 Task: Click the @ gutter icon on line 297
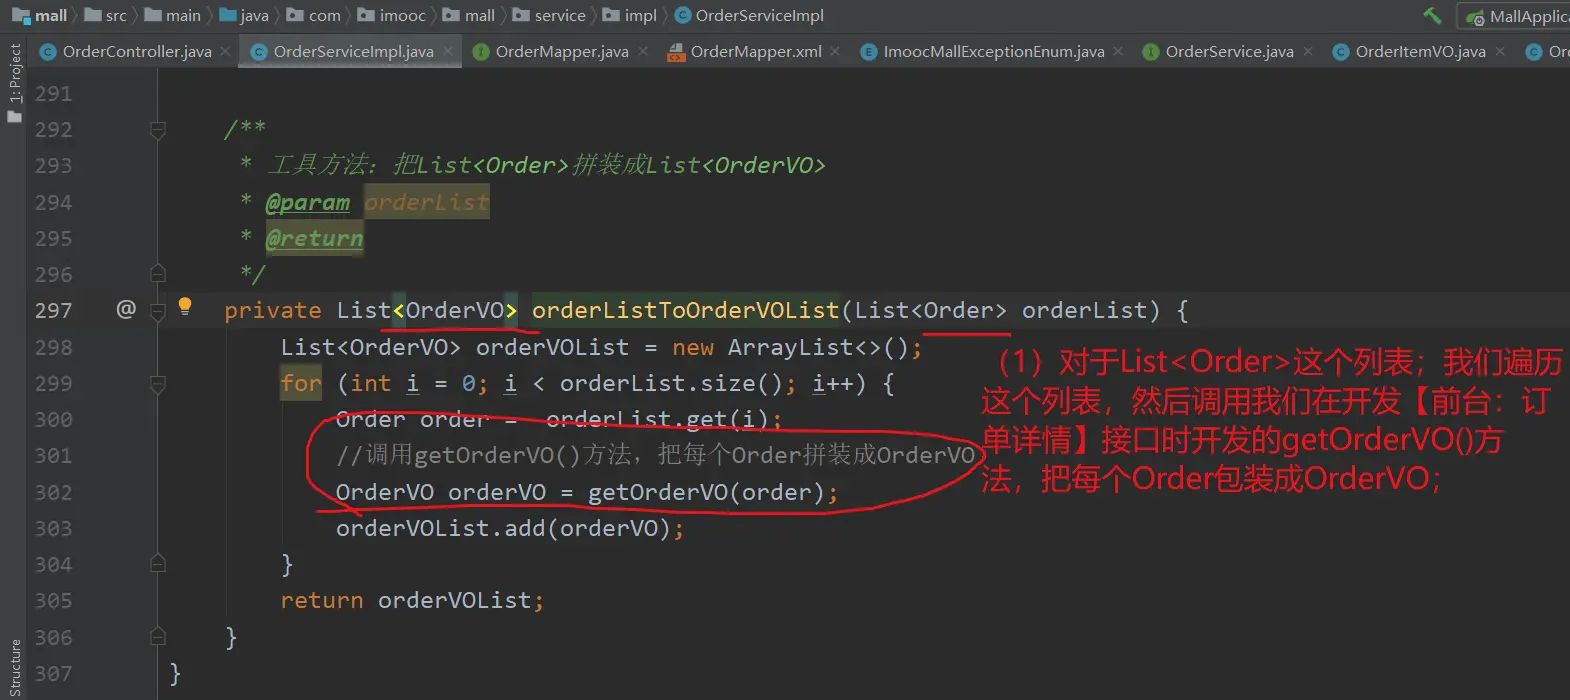[126, 309]
